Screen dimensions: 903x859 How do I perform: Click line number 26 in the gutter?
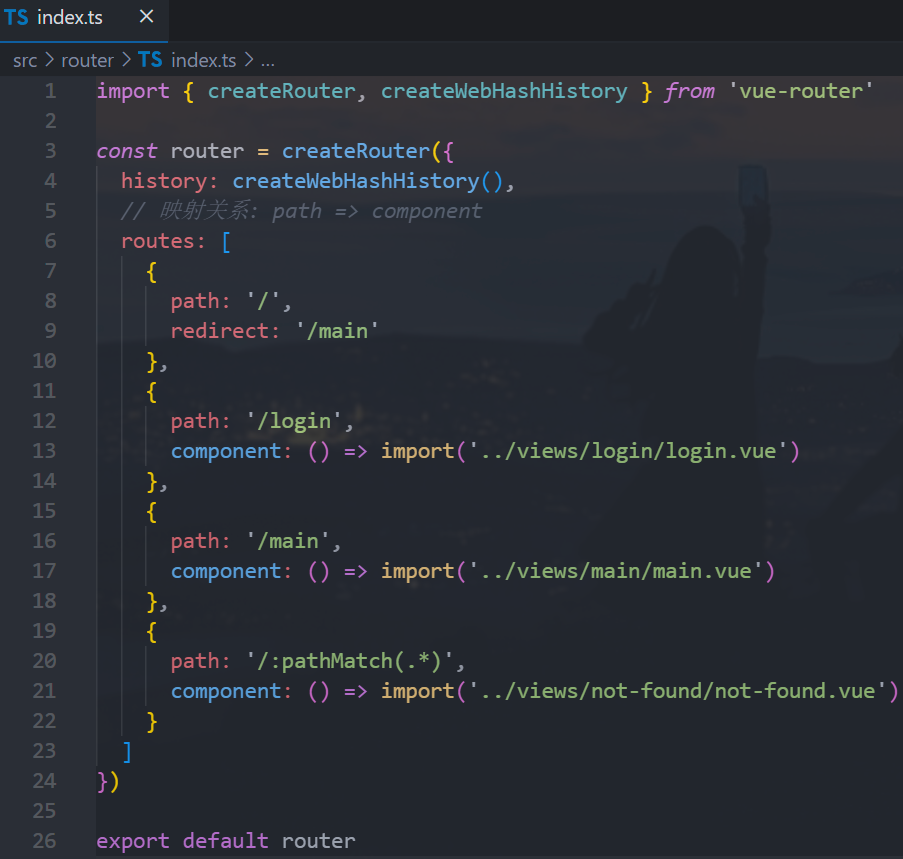tap(44, 841)
